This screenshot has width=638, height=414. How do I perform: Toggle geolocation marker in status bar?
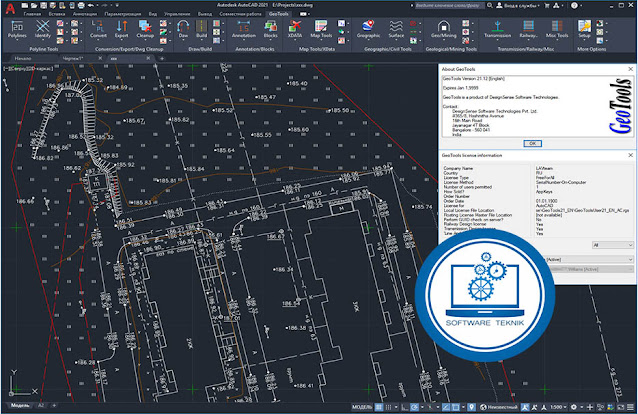(471, 407)
